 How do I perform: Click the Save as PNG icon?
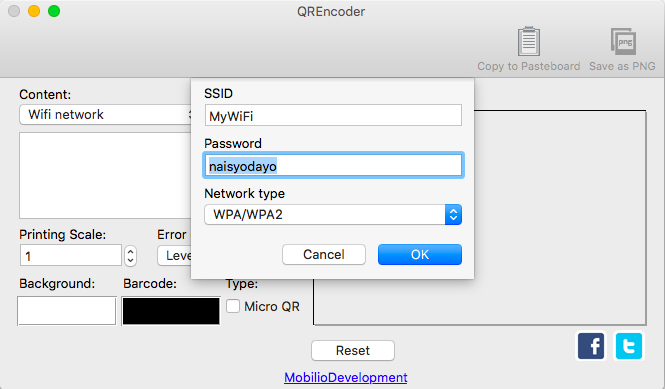pos(623,41)
